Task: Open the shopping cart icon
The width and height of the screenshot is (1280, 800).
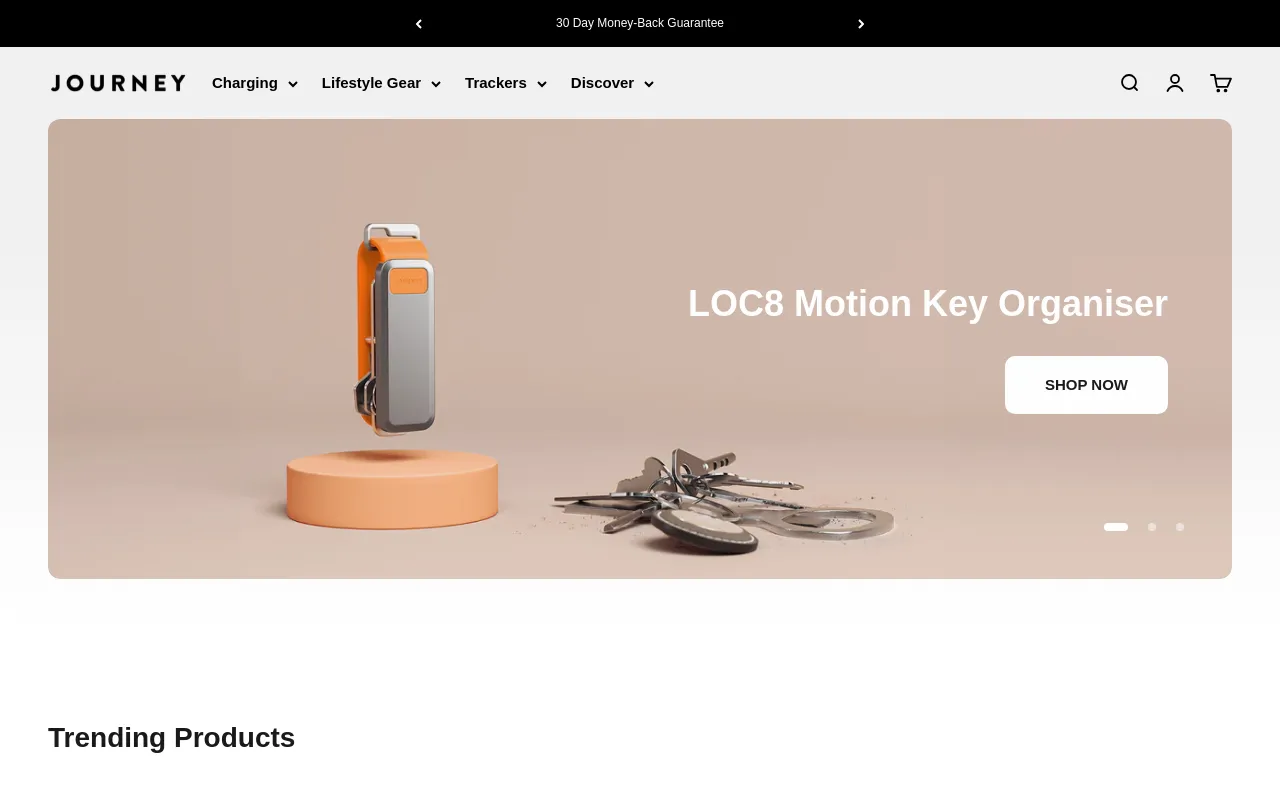Action: pyautogui.click(x=1221, y=83)
